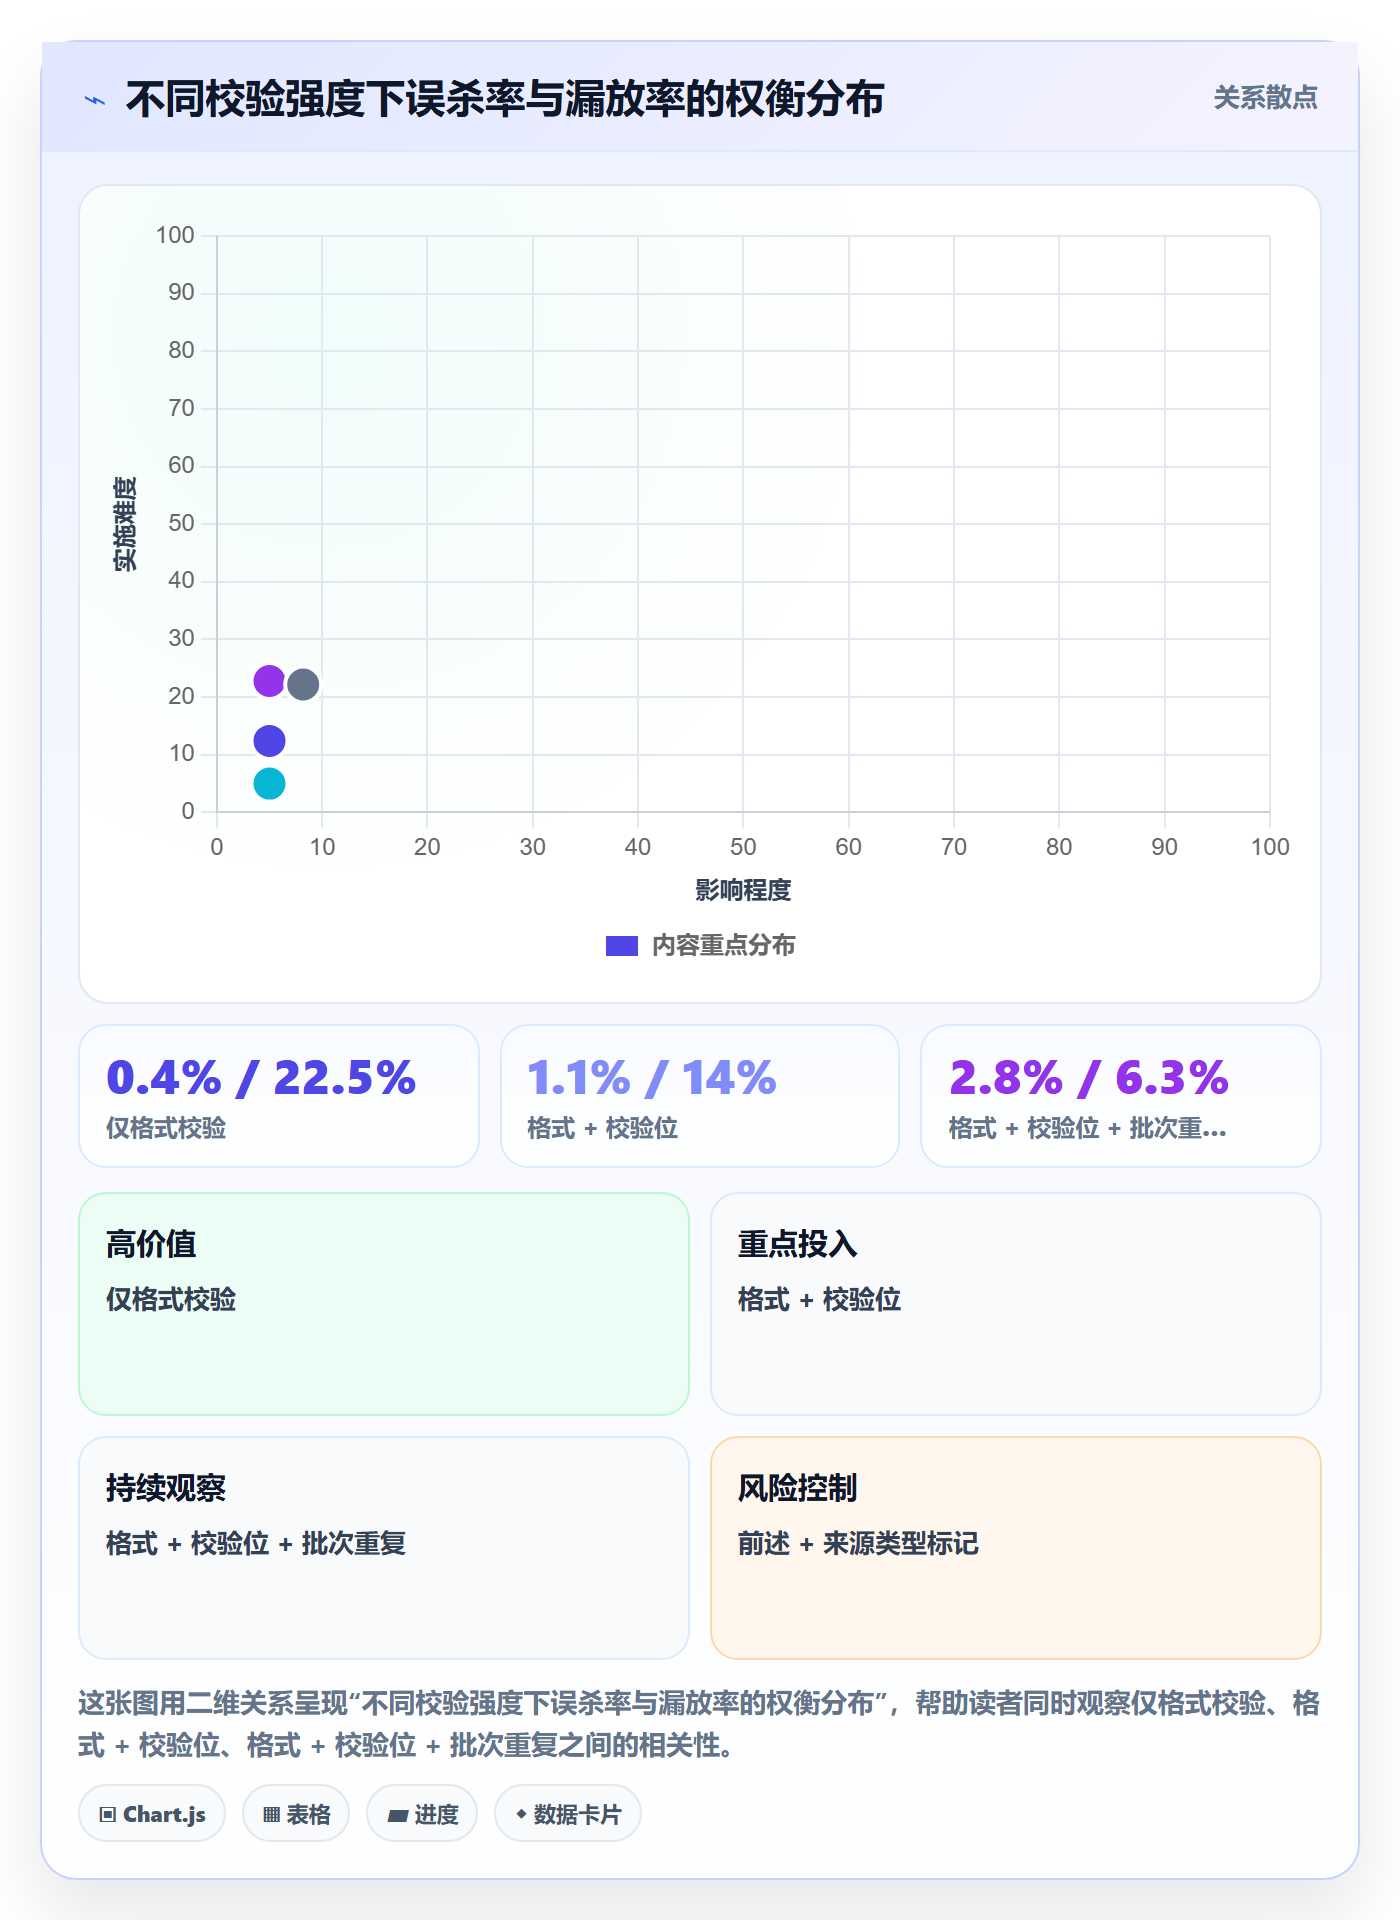Click the cyan scatter point

[x=269, y=783]
